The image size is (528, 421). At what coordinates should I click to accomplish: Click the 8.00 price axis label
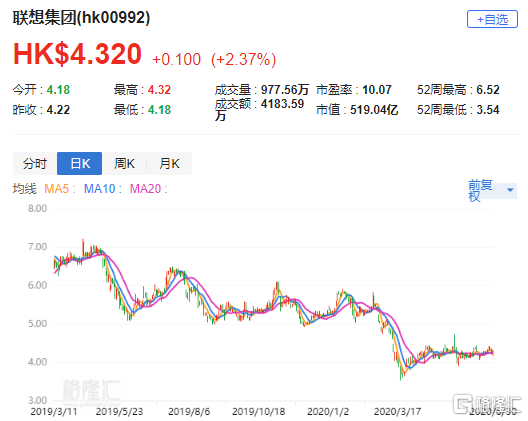click(x=37, y=208)
